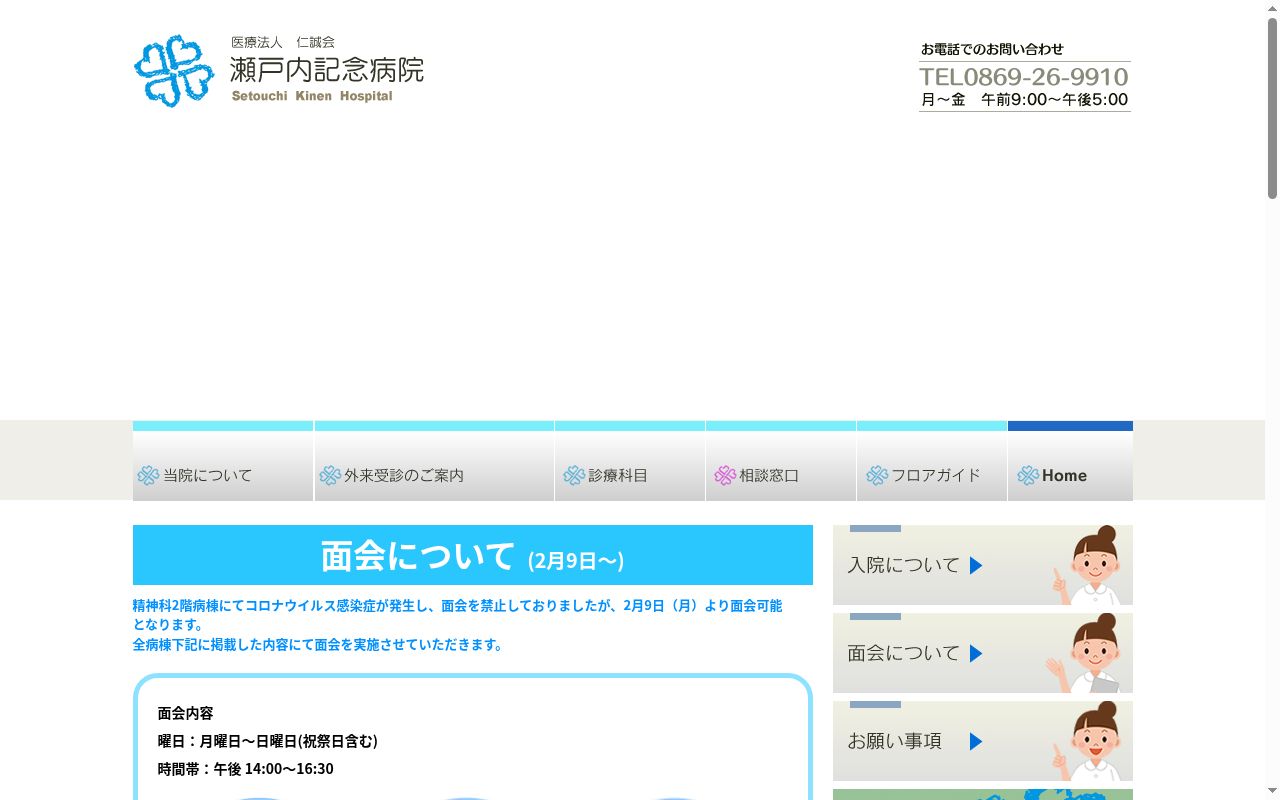The width and height of the screenshot is (1280, 800).
Task: Click the お電話でのお問い合わせ label
Action: click(992, 49)
